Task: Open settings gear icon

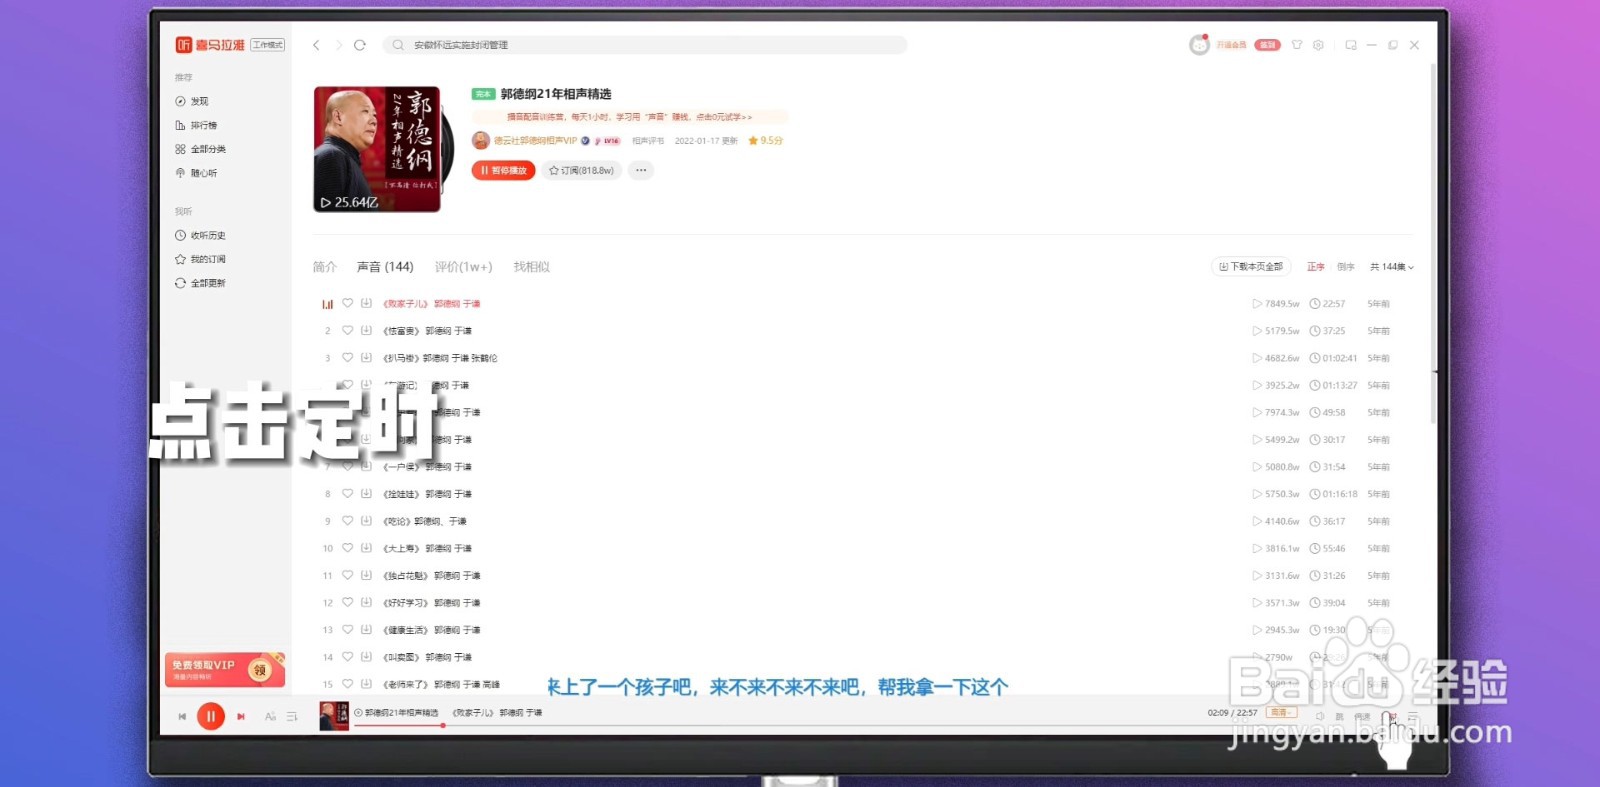Action: 1318,45
